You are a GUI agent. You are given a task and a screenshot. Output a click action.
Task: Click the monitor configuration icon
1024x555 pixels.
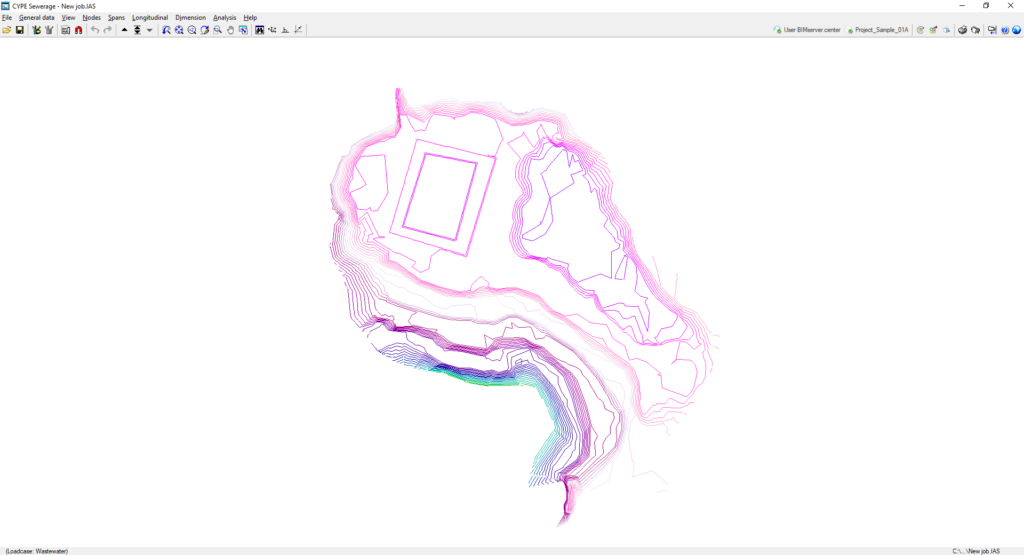[992, 30]
